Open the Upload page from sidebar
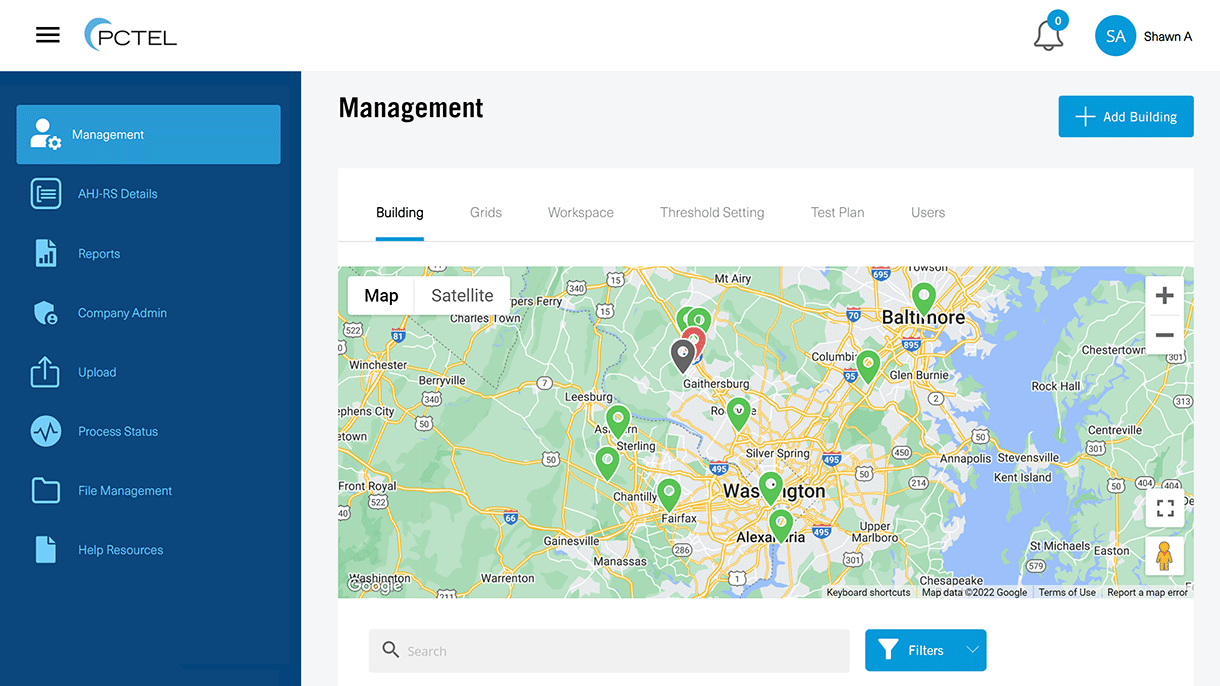Viewport: 1220px width, 686px height. point(97,372)
